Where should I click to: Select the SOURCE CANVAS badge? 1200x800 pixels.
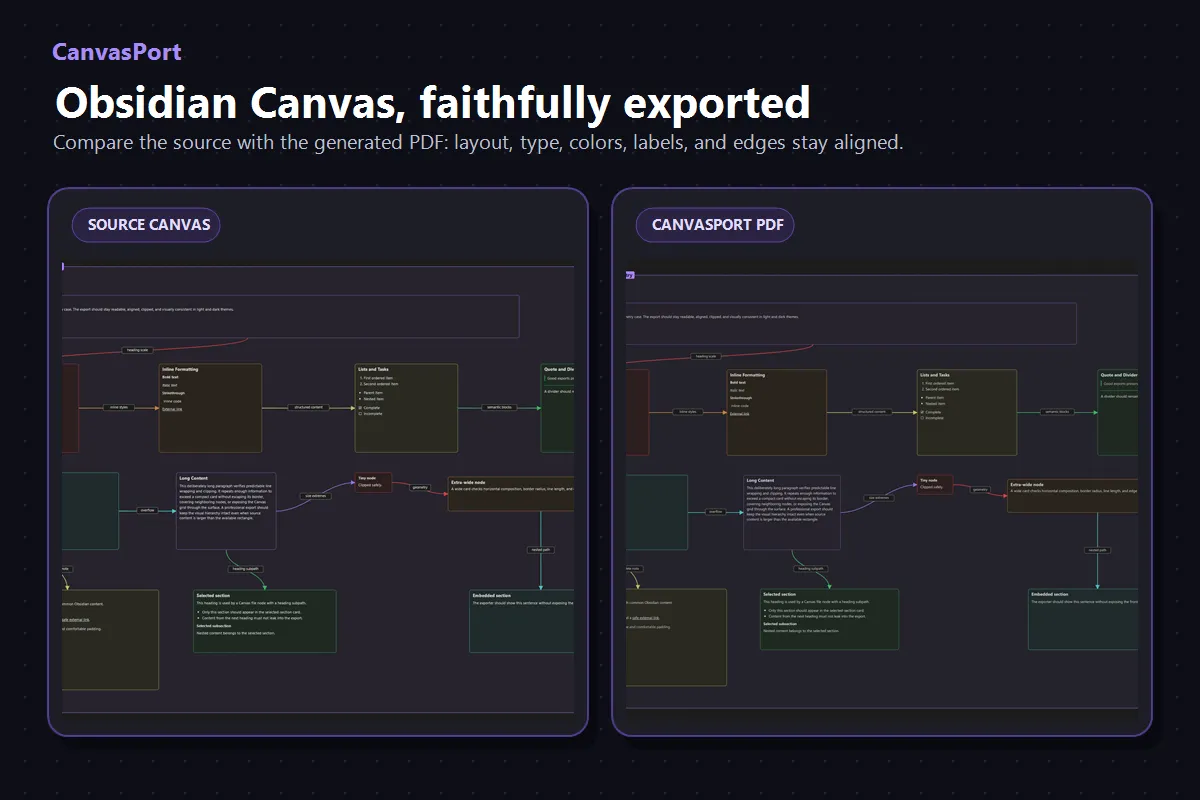146,225
